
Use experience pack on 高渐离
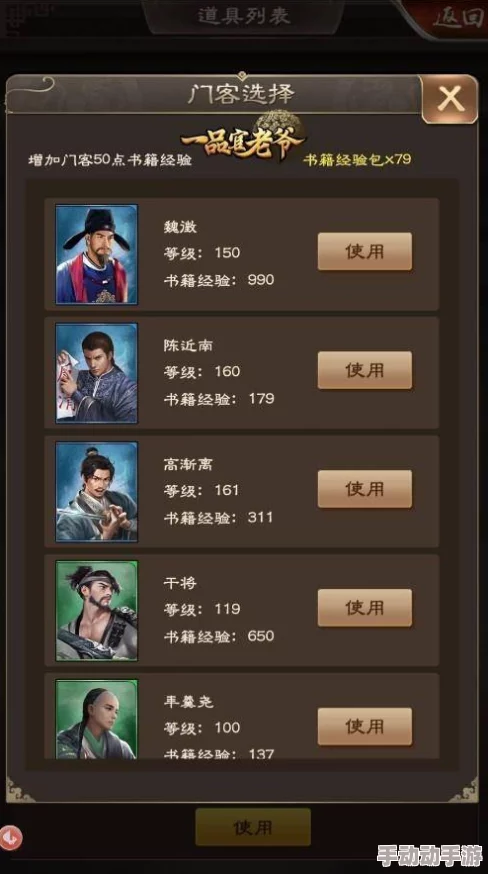(x=365, y=489)
